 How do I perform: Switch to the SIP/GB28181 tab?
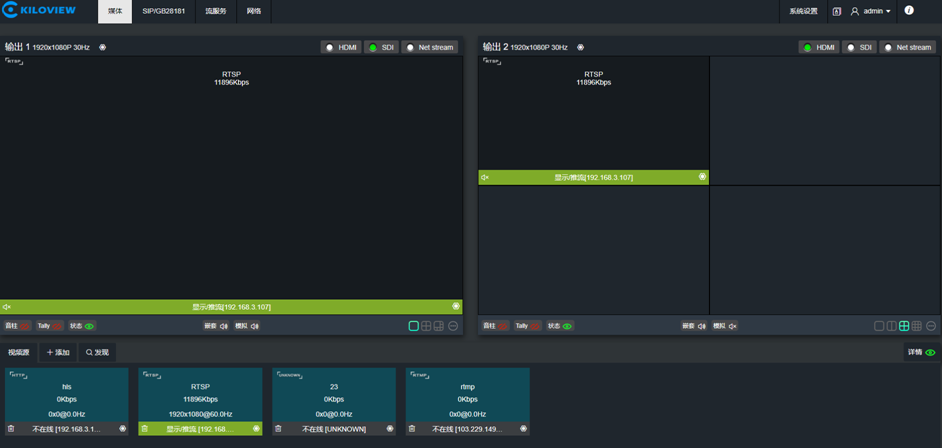[x=163, y=11]
